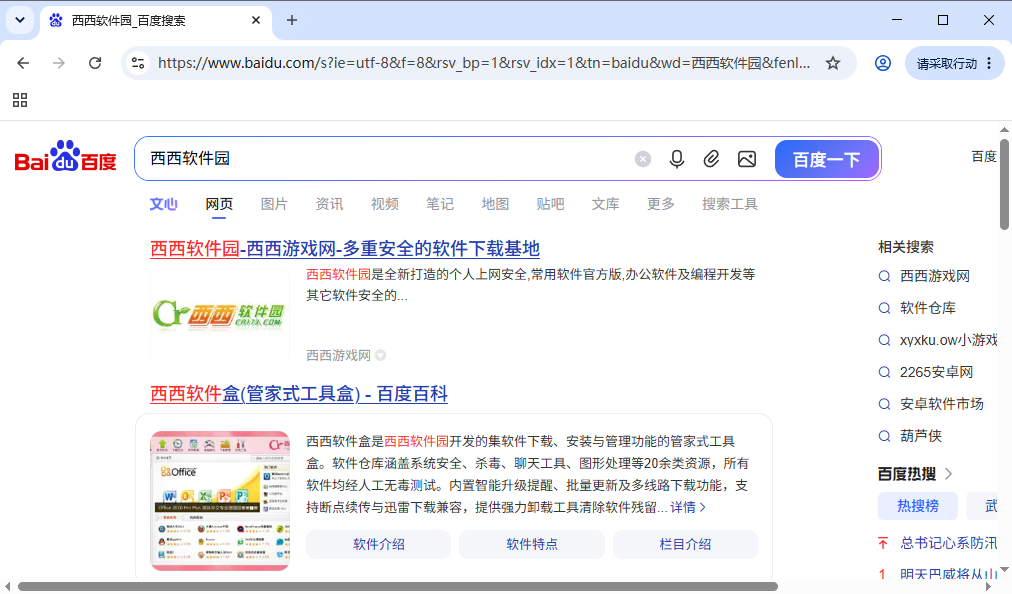Click the horizontal page scrollbar thumb
This screenshot has width=1012, height=594.
coord(398,586)
